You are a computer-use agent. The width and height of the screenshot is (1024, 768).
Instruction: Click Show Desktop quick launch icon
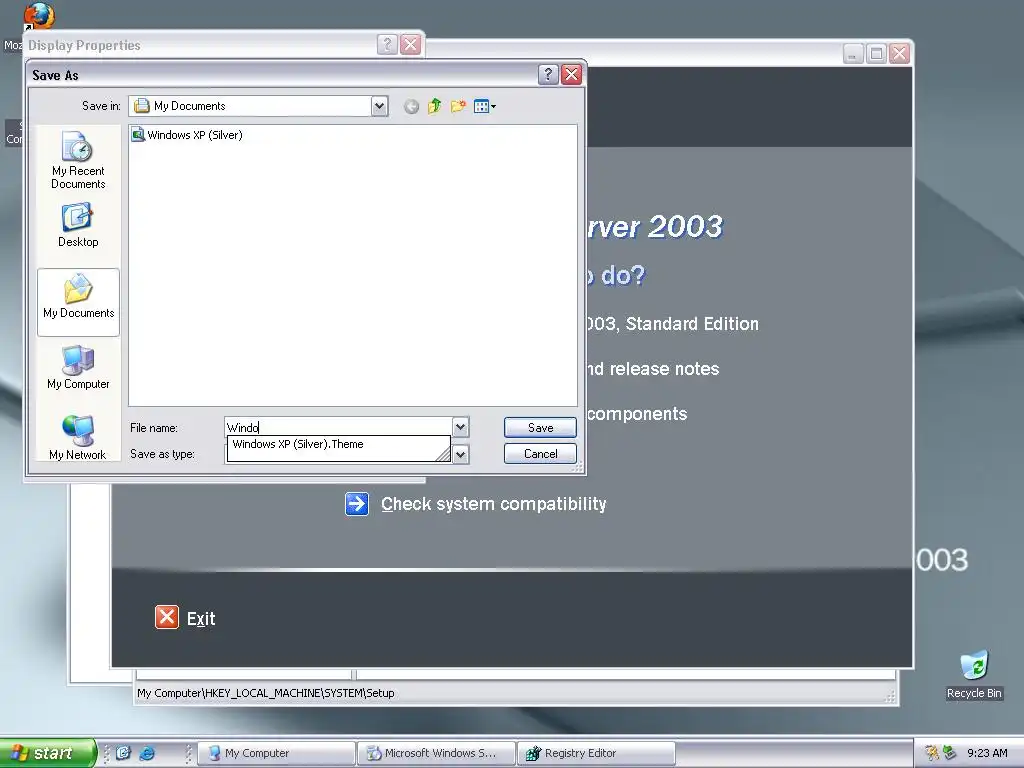click(123, 753)
